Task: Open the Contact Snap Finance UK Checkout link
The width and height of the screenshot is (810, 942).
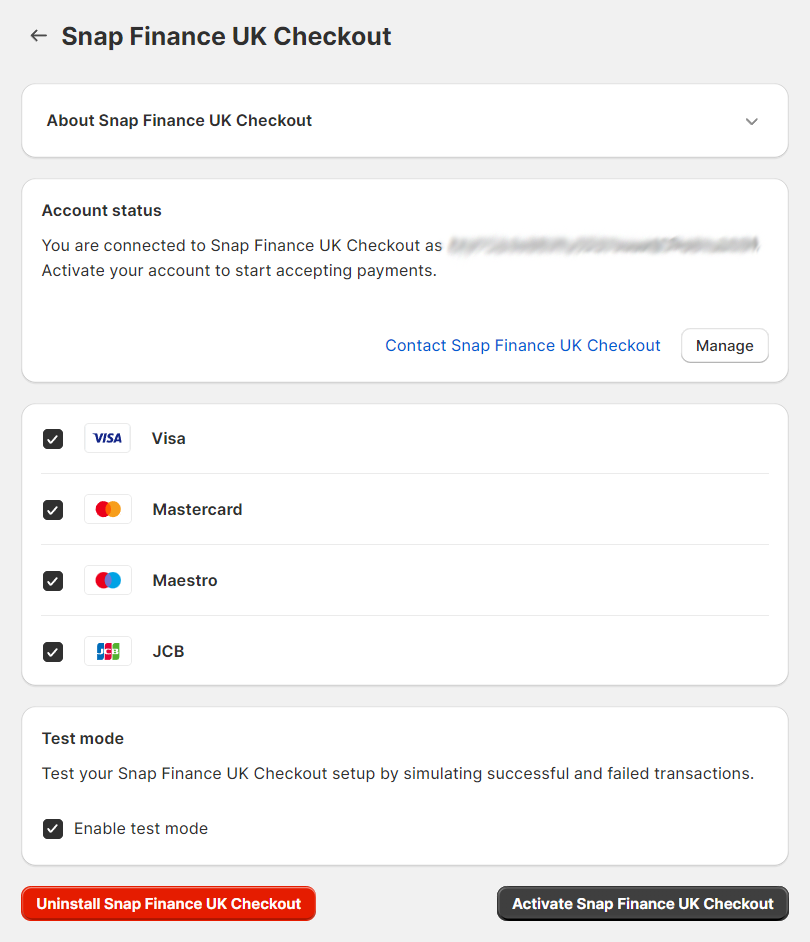Action: 522,345
